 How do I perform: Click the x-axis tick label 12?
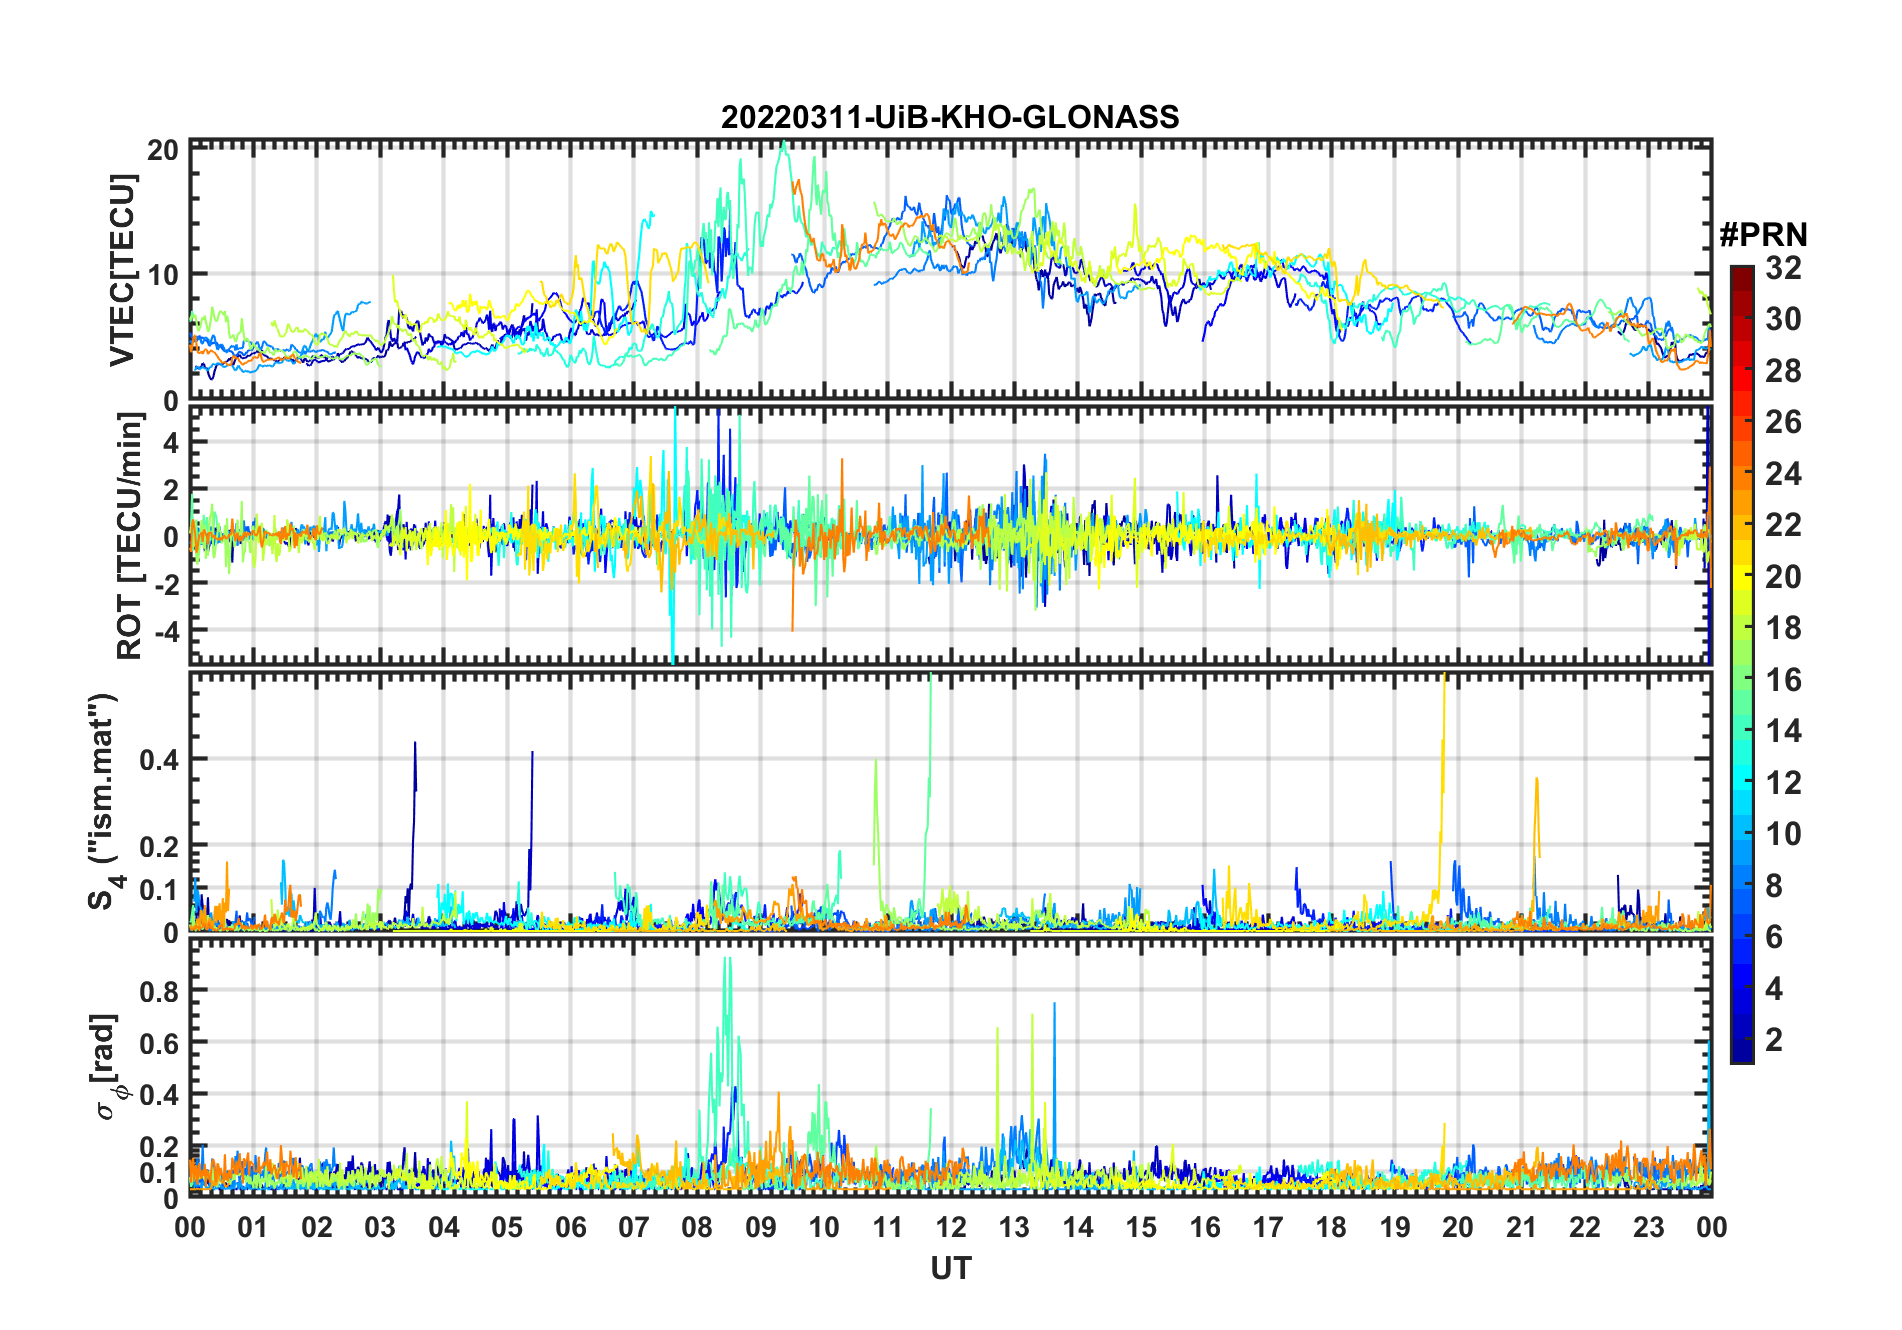pyautogui.click(x=950, y=1228)
